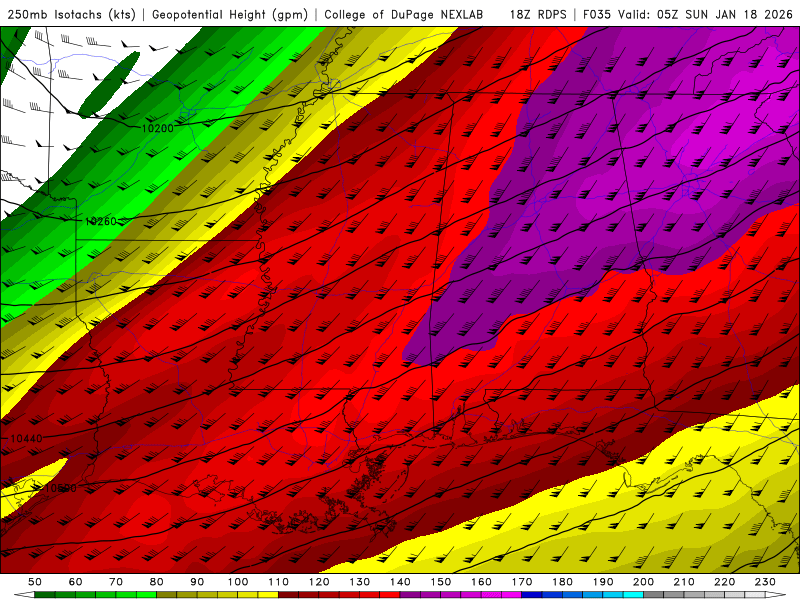Viewport: 800px width, 600px height.
Task: Click the legend value 190
Action: [x=603, y=582]
